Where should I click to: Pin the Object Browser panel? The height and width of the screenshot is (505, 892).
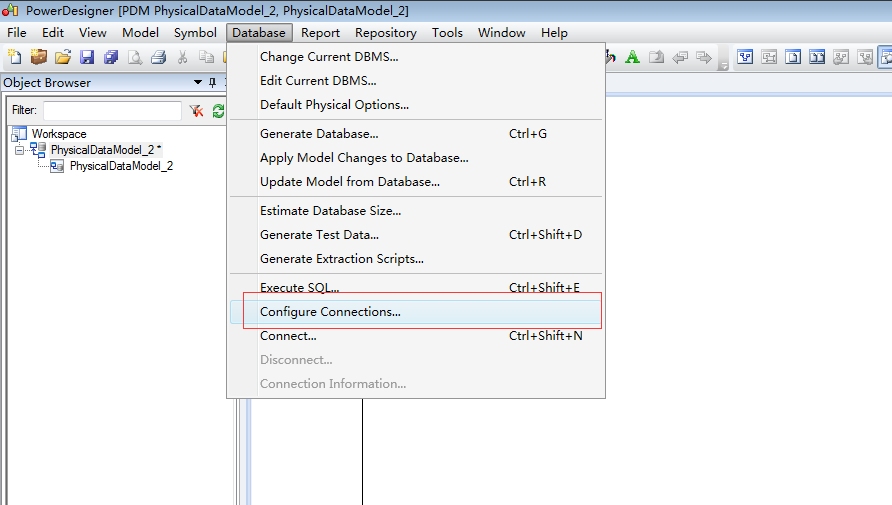tap(213, 82)
